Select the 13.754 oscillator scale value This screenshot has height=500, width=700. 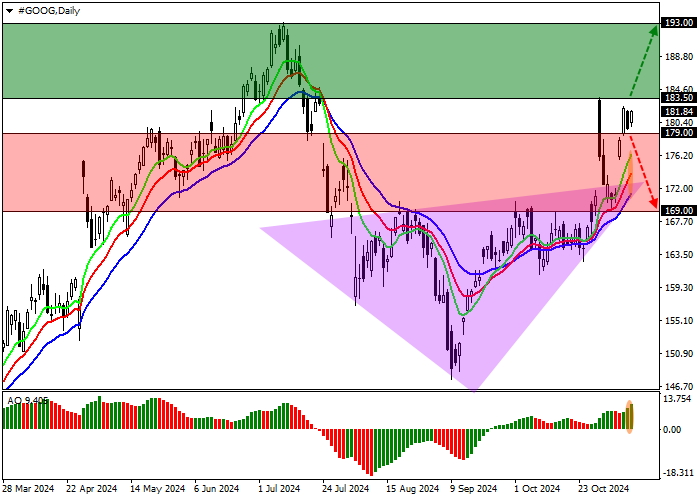[x=678, y=399]
